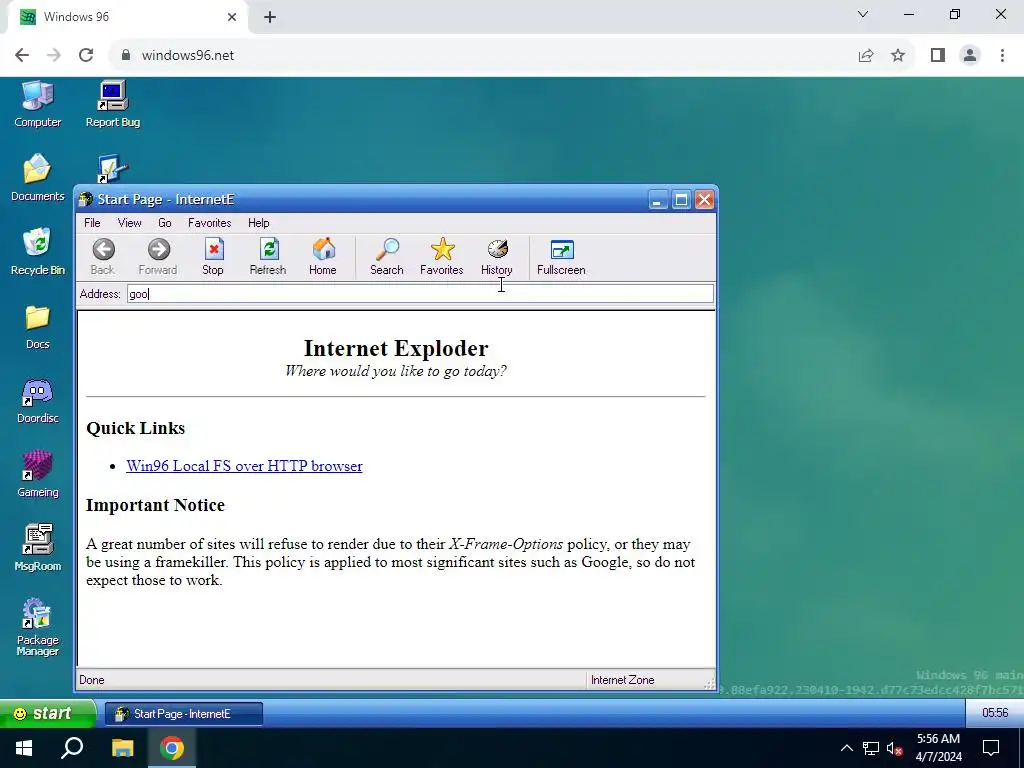Click Chrome icon on Windows taskbar
The width and height of the screenshot is (1024, 768).
pos(172,748)
